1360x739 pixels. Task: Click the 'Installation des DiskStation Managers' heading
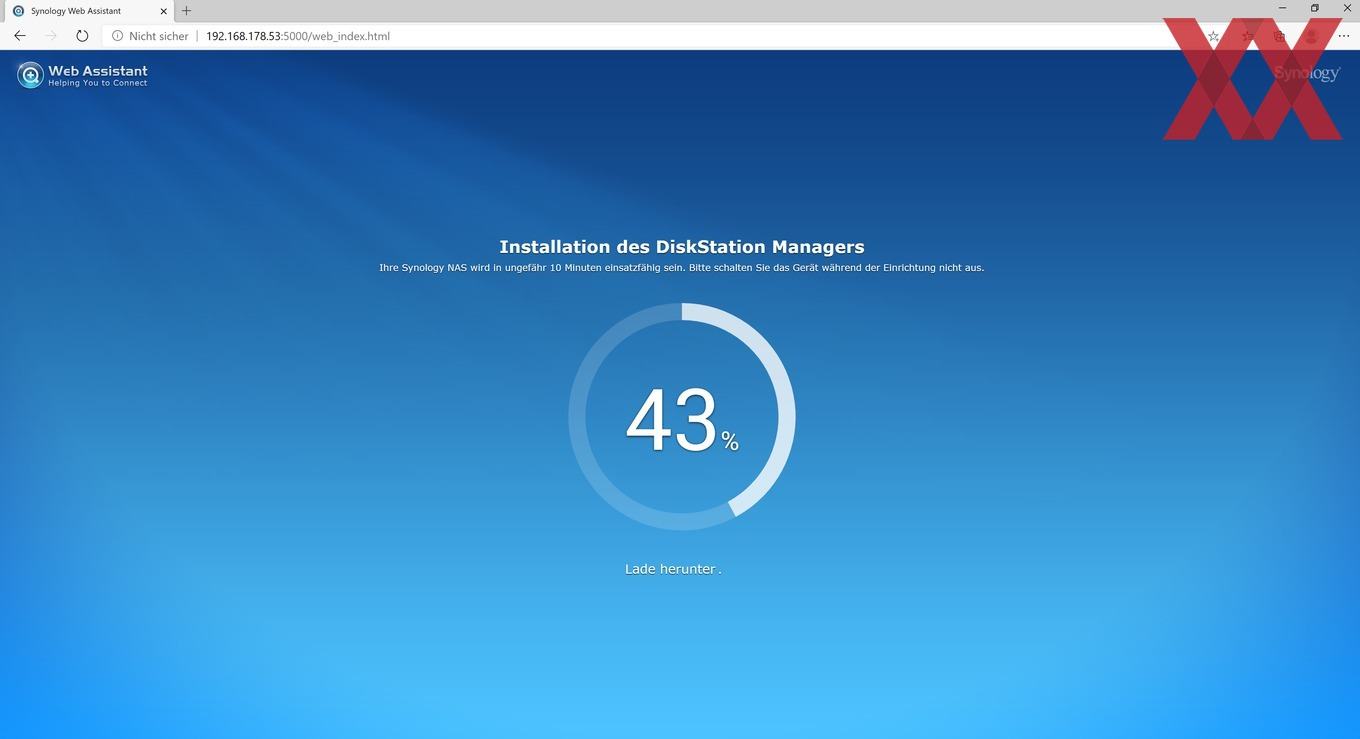pyautogui.click(x=682, y=247)
